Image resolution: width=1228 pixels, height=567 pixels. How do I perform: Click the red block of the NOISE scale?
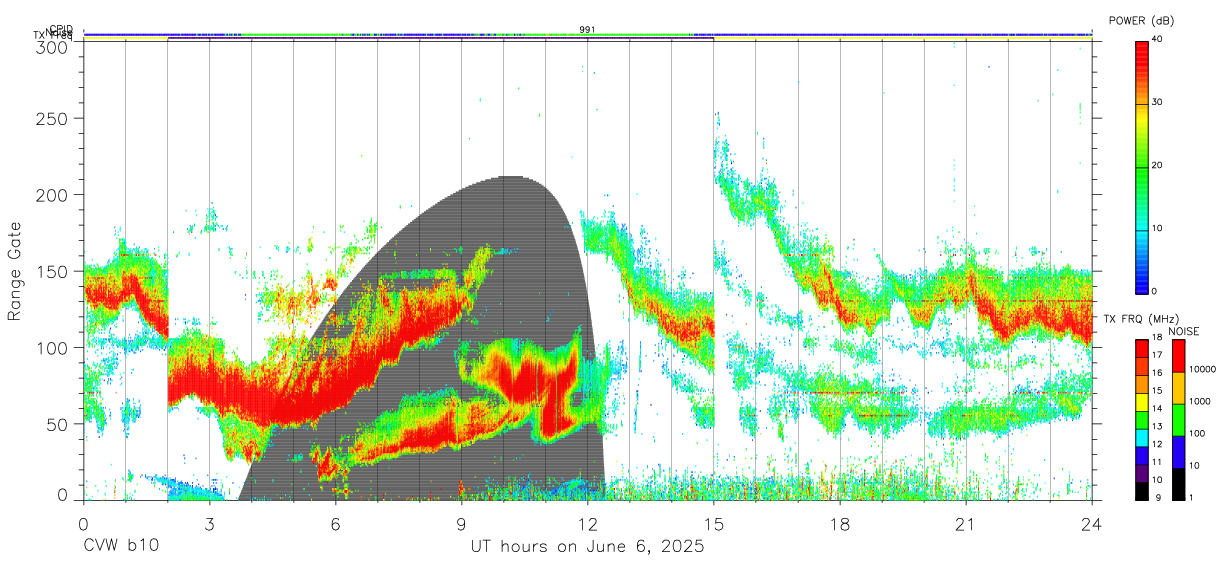click(1180, 355)
